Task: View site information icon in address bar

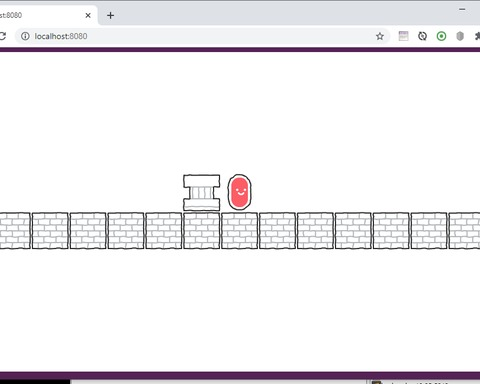Action: 25,36
